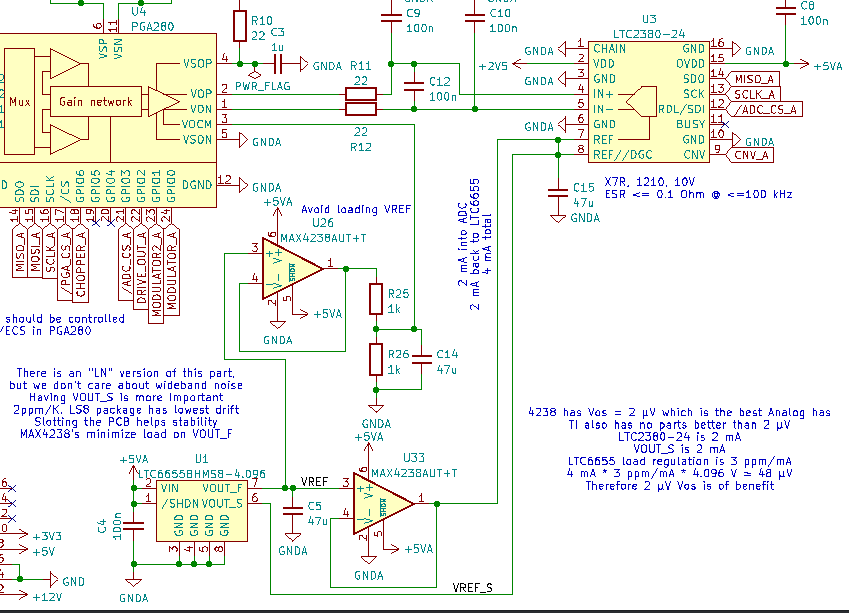This screenshot has width=849, height=613.
Task: Click the VOCM pin name on PGA280
Action: [197, 124]
